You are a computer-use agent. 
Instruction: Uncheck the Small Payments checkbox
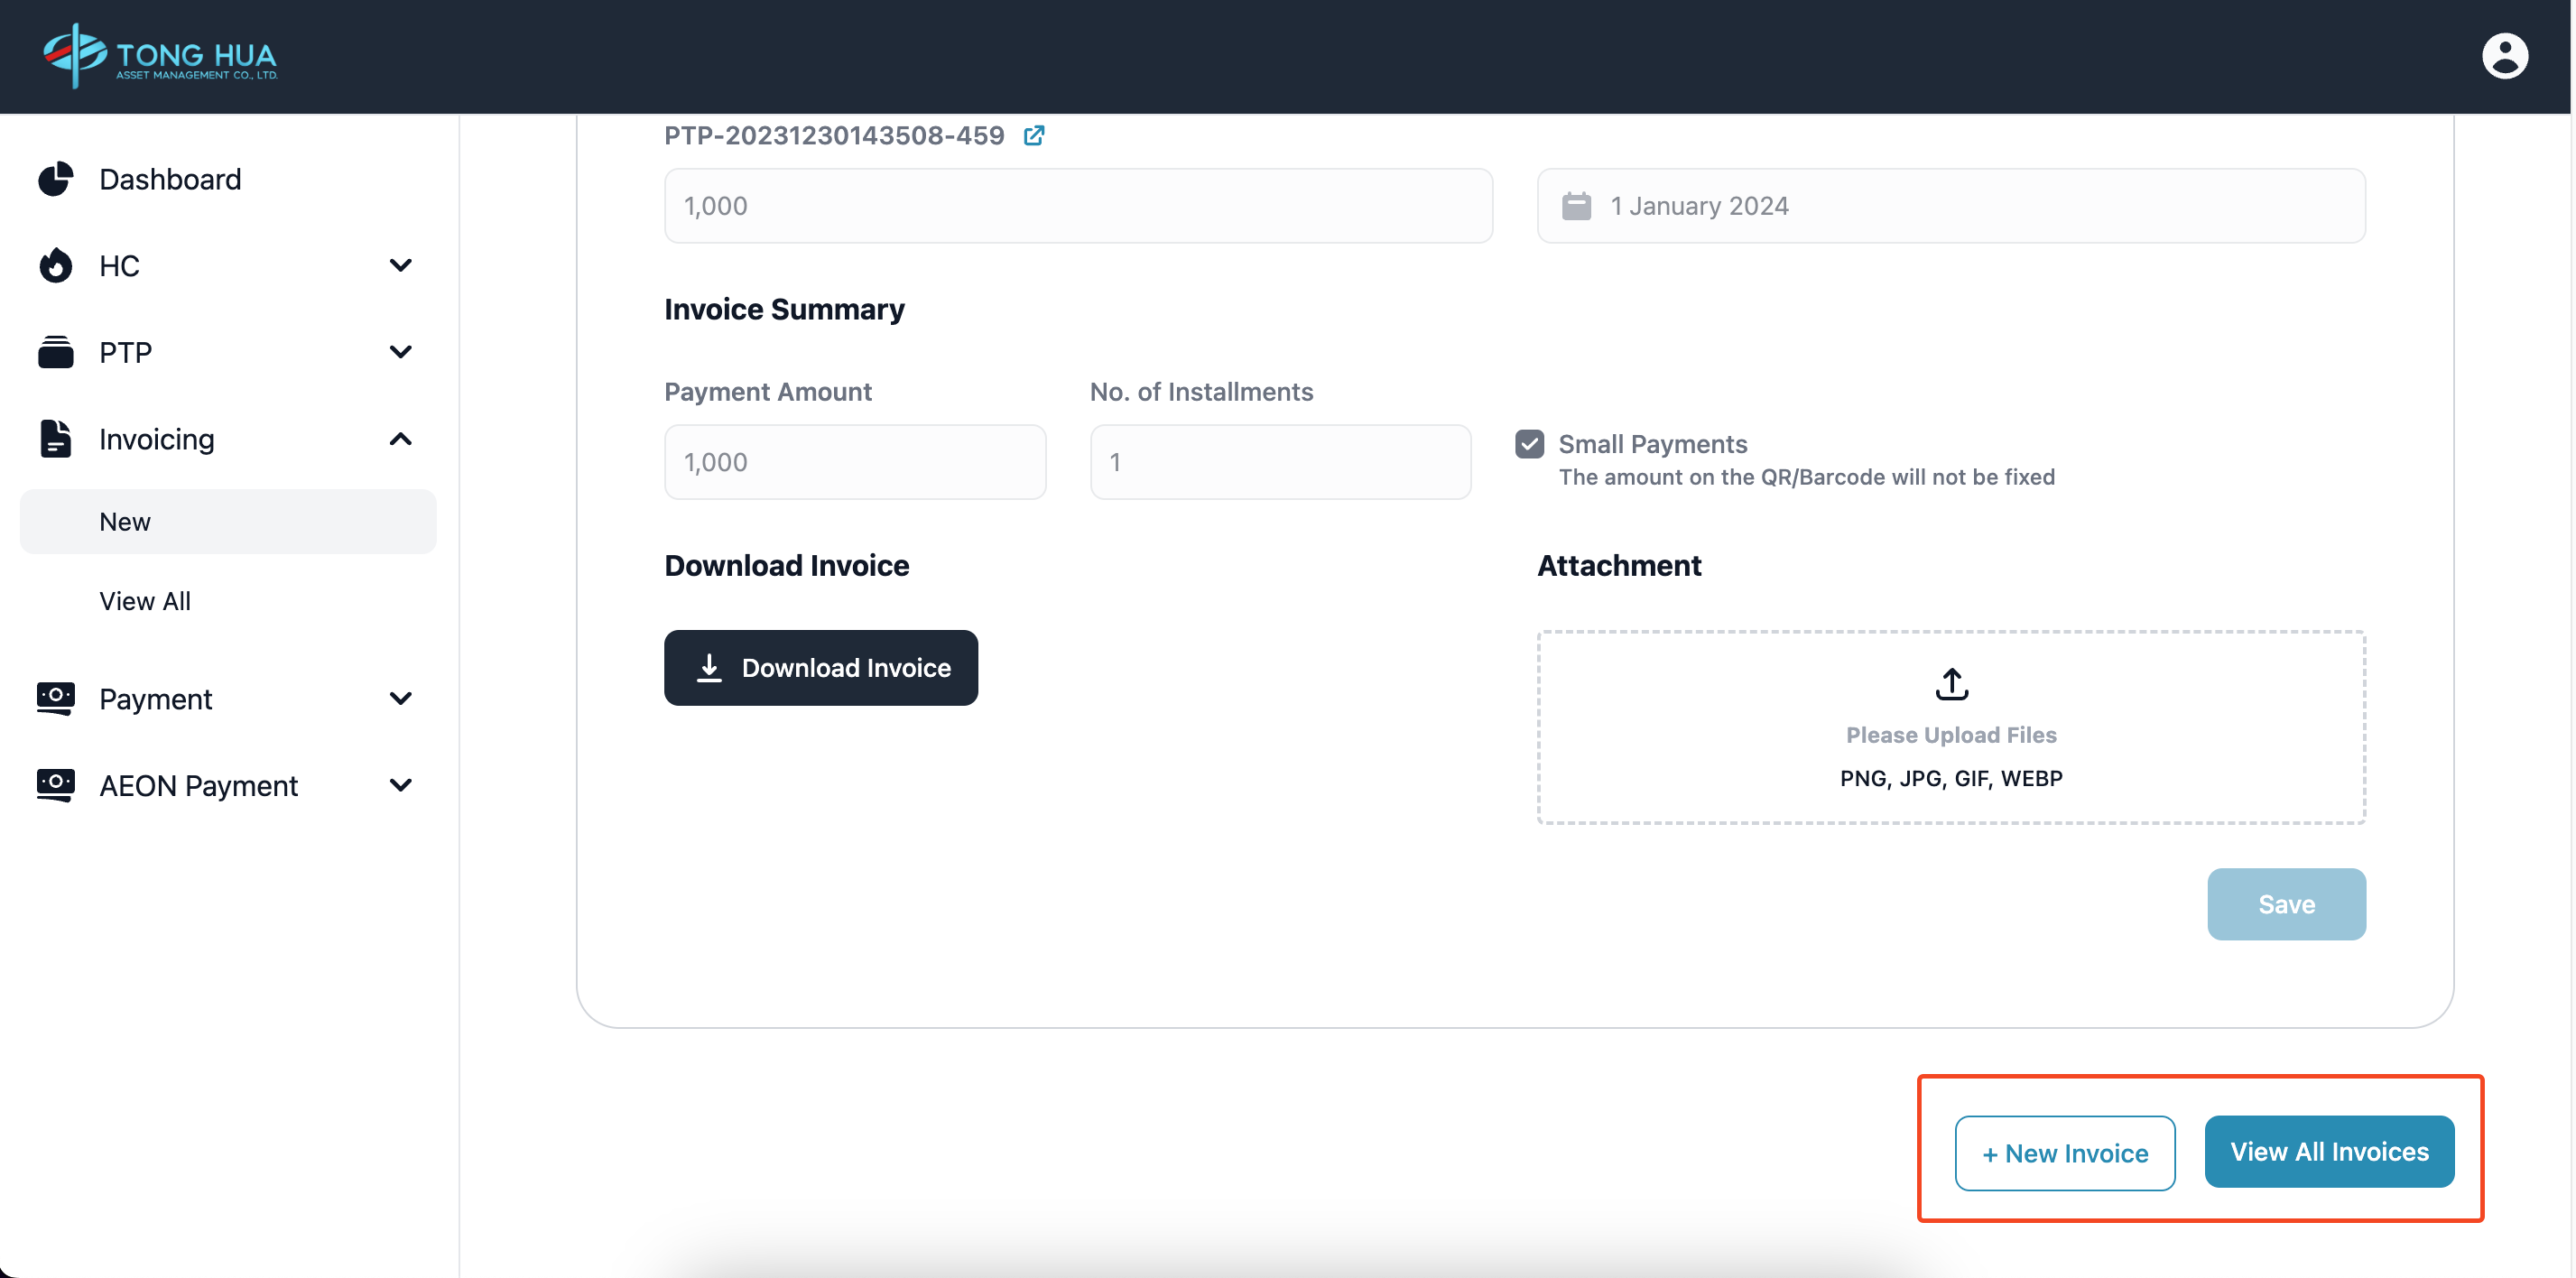[x=1529, y=444]
